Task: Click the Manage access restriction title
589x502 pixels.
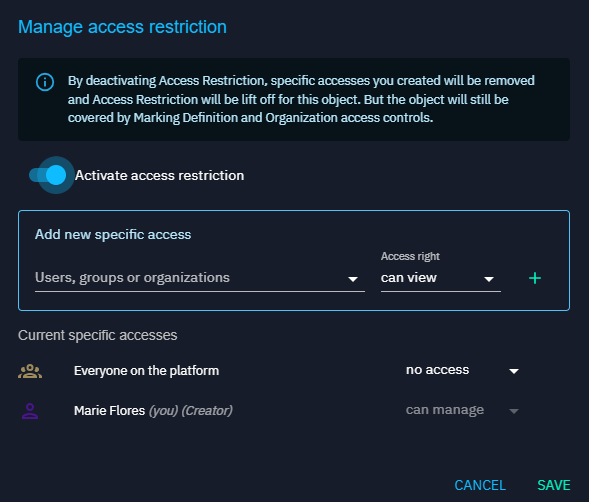Action: (122, 27)
